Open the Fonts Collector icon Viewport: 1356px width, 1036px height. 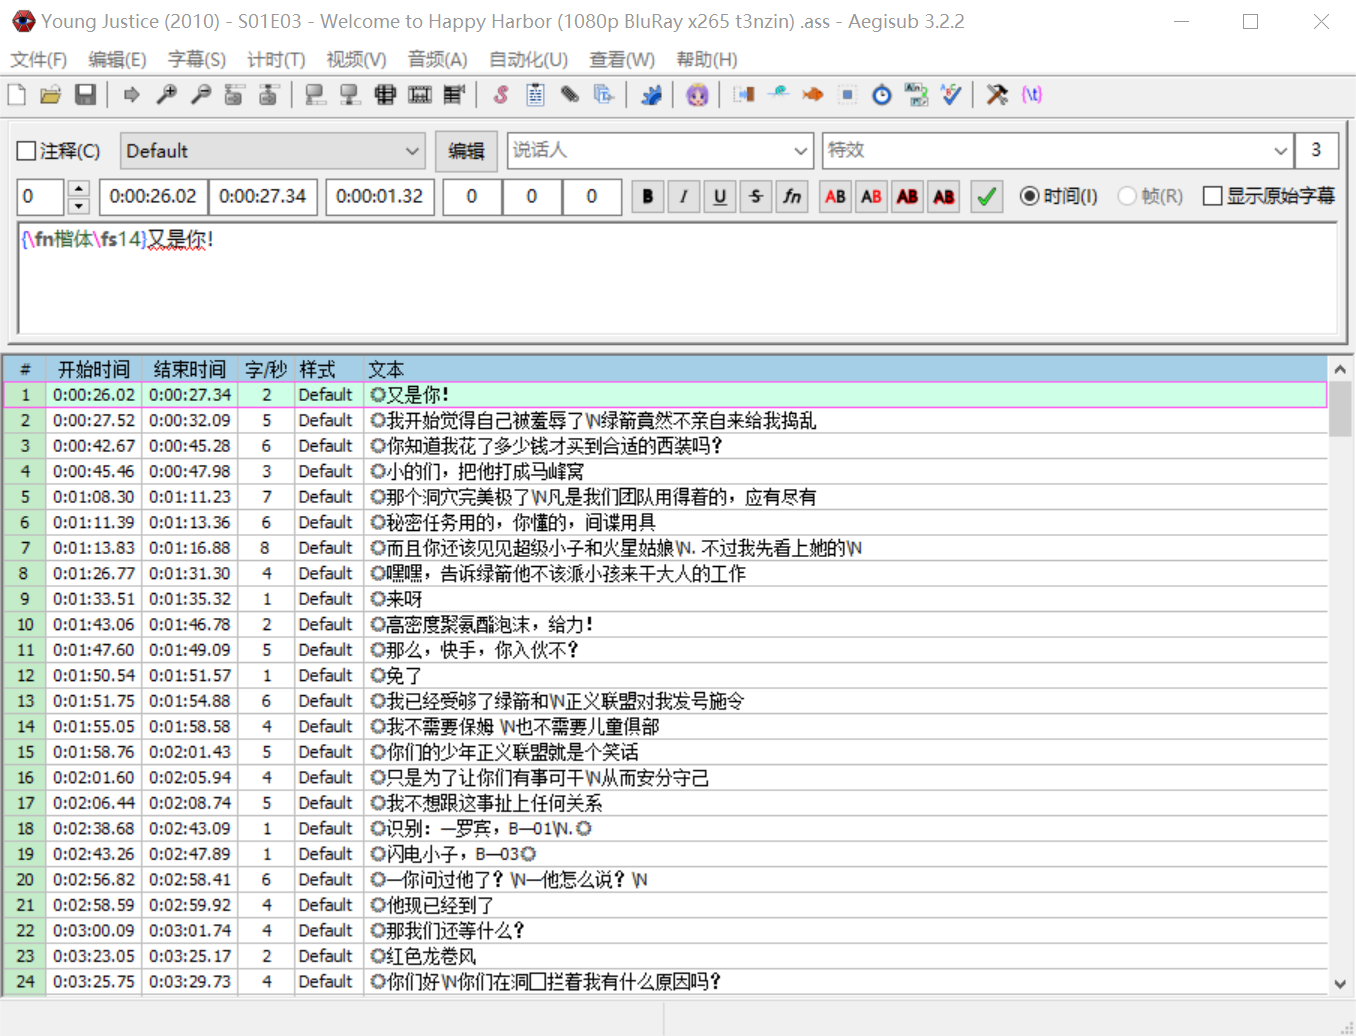[x=603, y=95]
